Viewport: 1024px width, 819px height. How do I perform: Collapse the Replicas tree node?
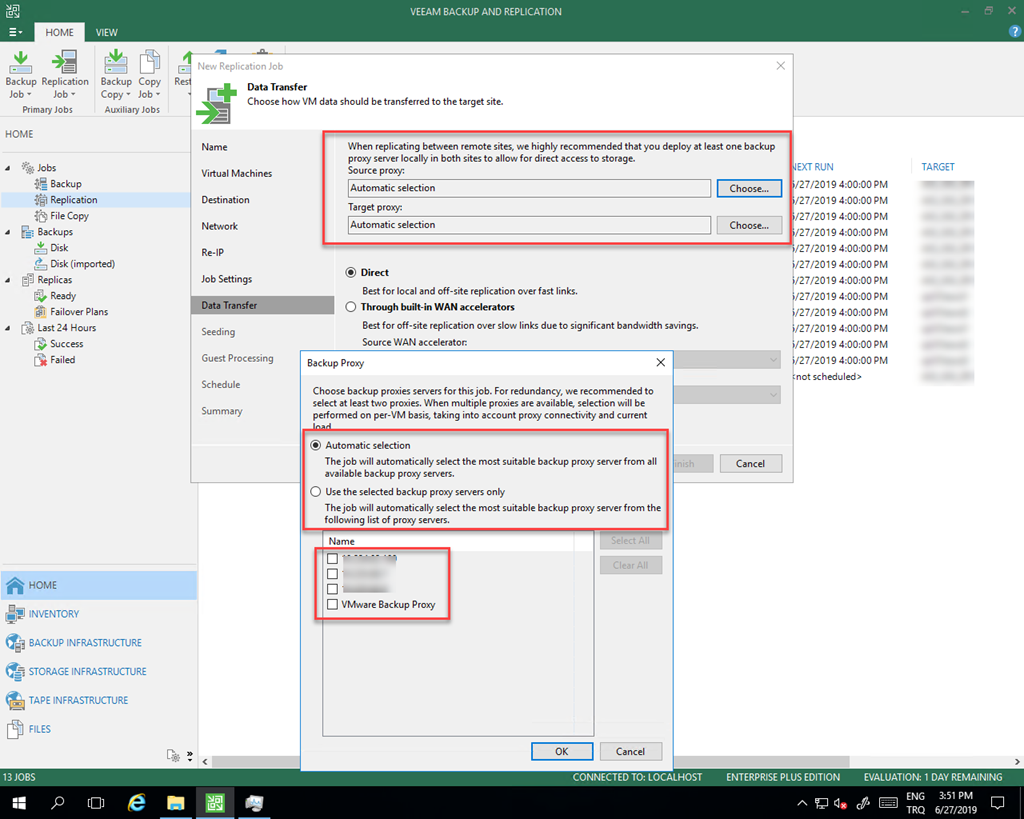pyautogui.click(x=8, y=280)
